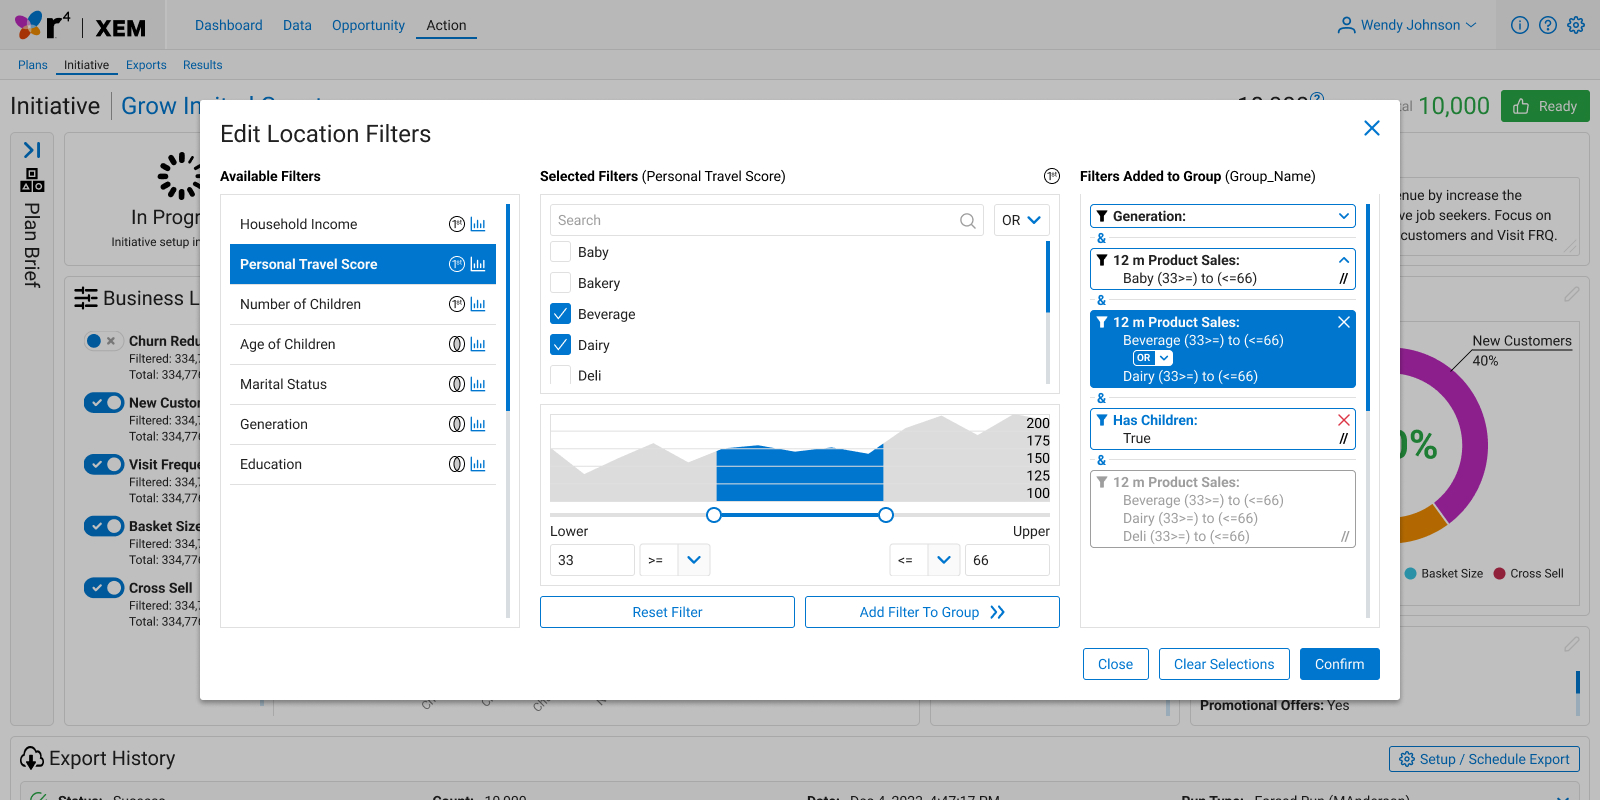Screen dimensions: 1600x800
Task: Check the Baby checkbox
Action: pyautogui.click(x=561, y=252)
